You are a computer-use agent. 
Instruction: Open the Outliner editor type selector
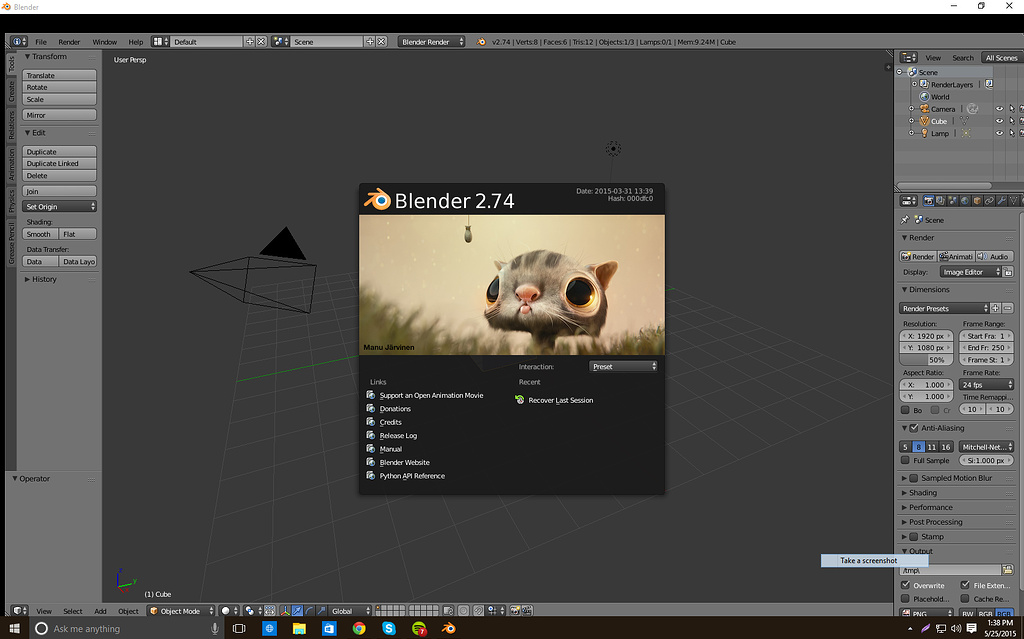(908, 57)
